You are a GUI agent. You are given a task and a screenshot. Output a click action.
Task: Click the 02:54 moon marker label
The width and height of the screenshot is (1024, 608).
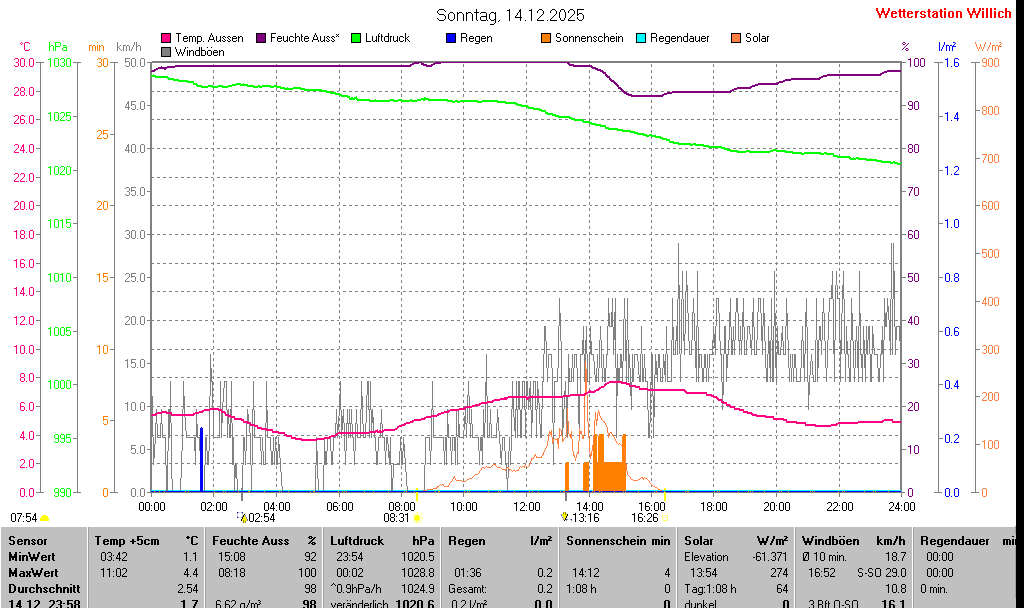tap(260, 517)
